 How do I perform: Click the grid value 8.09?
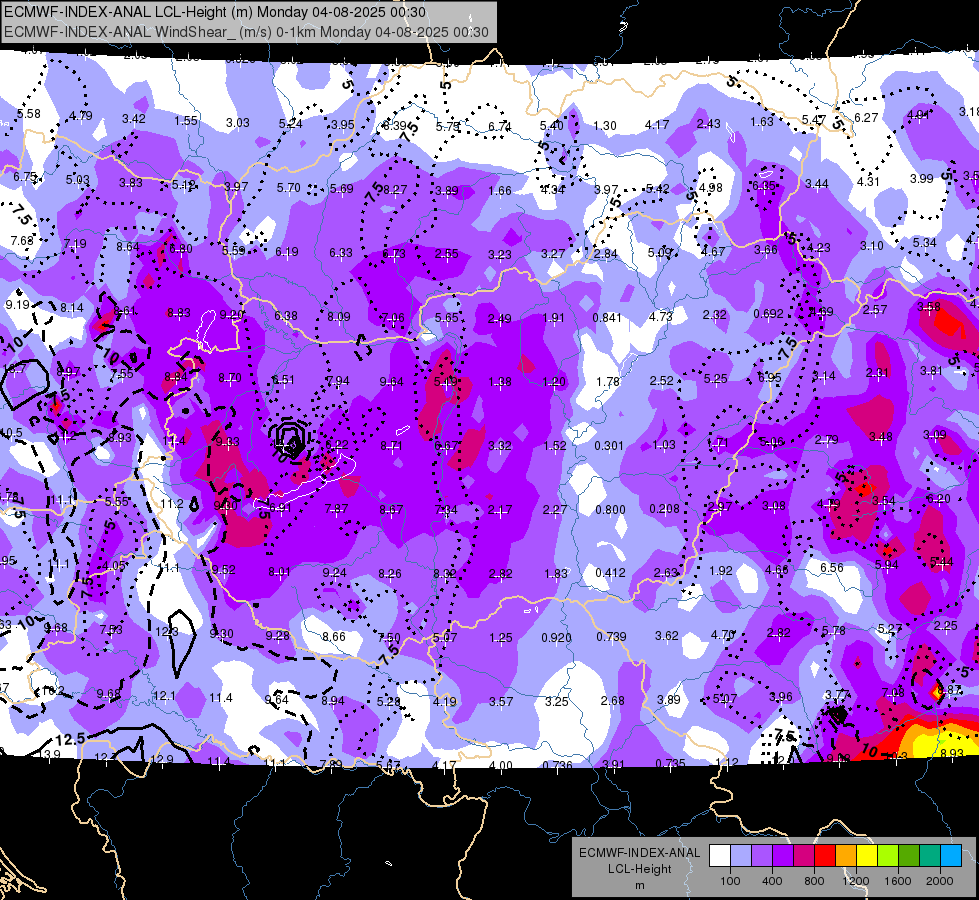pyautogui.click(x=339, y=317)
